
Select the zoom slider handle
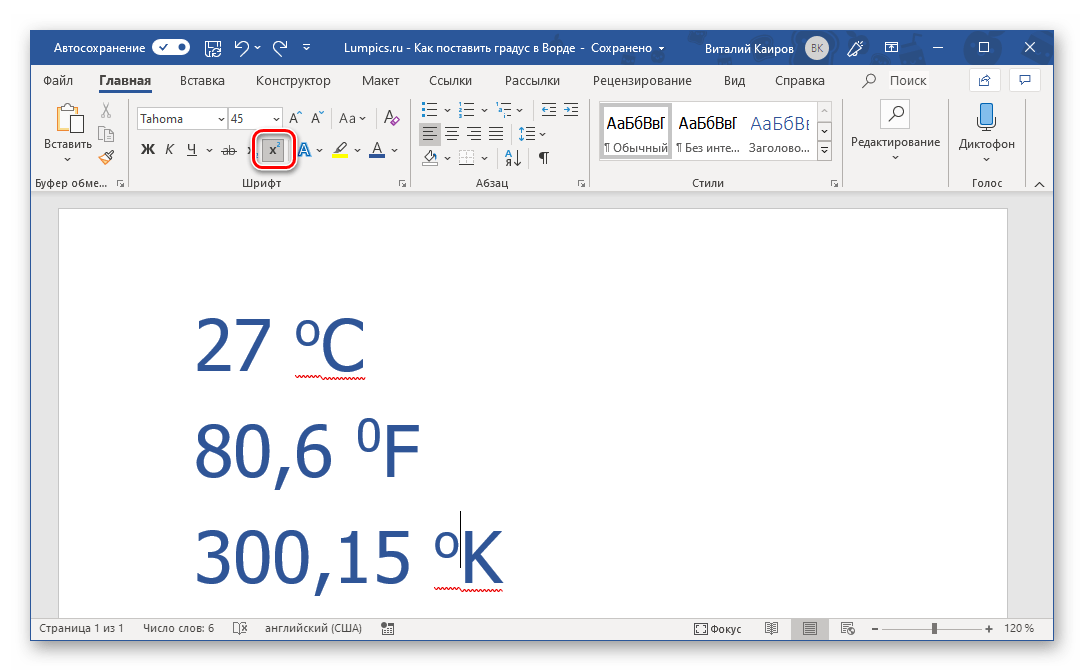click(x=934, y=628)
